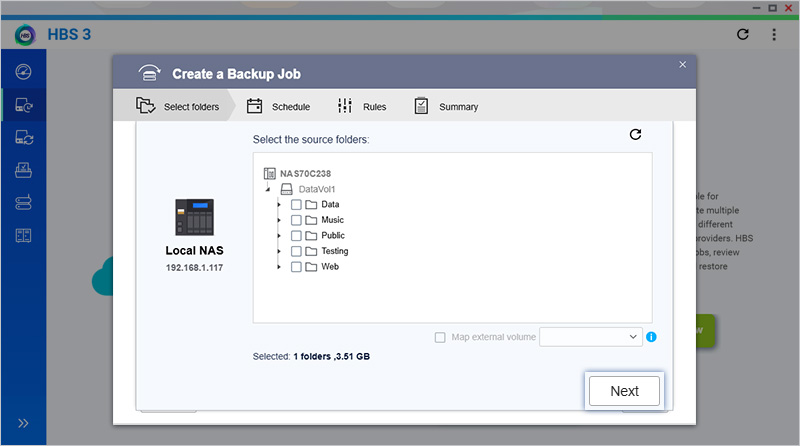This screenshot has width=800, height=446.
Task: Open the Services sidebar icon
Action: click(x=23, y=235)
